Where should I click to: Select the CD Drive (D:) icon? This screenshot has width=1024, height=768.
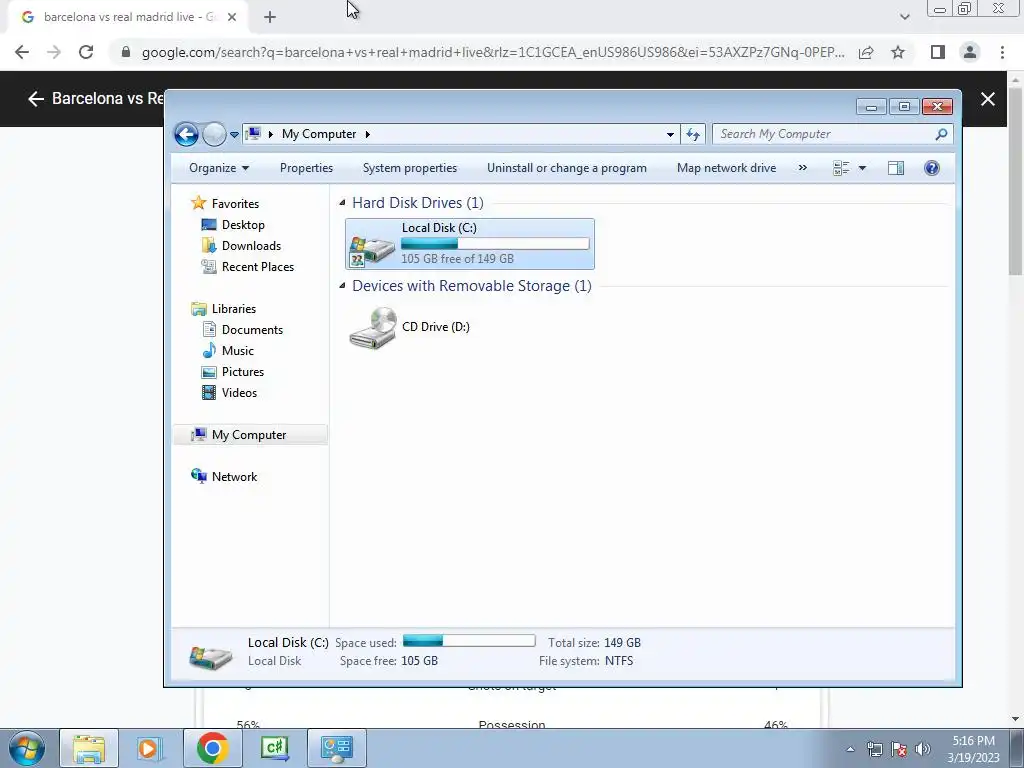pyautogui.click(x=373, y=328)
